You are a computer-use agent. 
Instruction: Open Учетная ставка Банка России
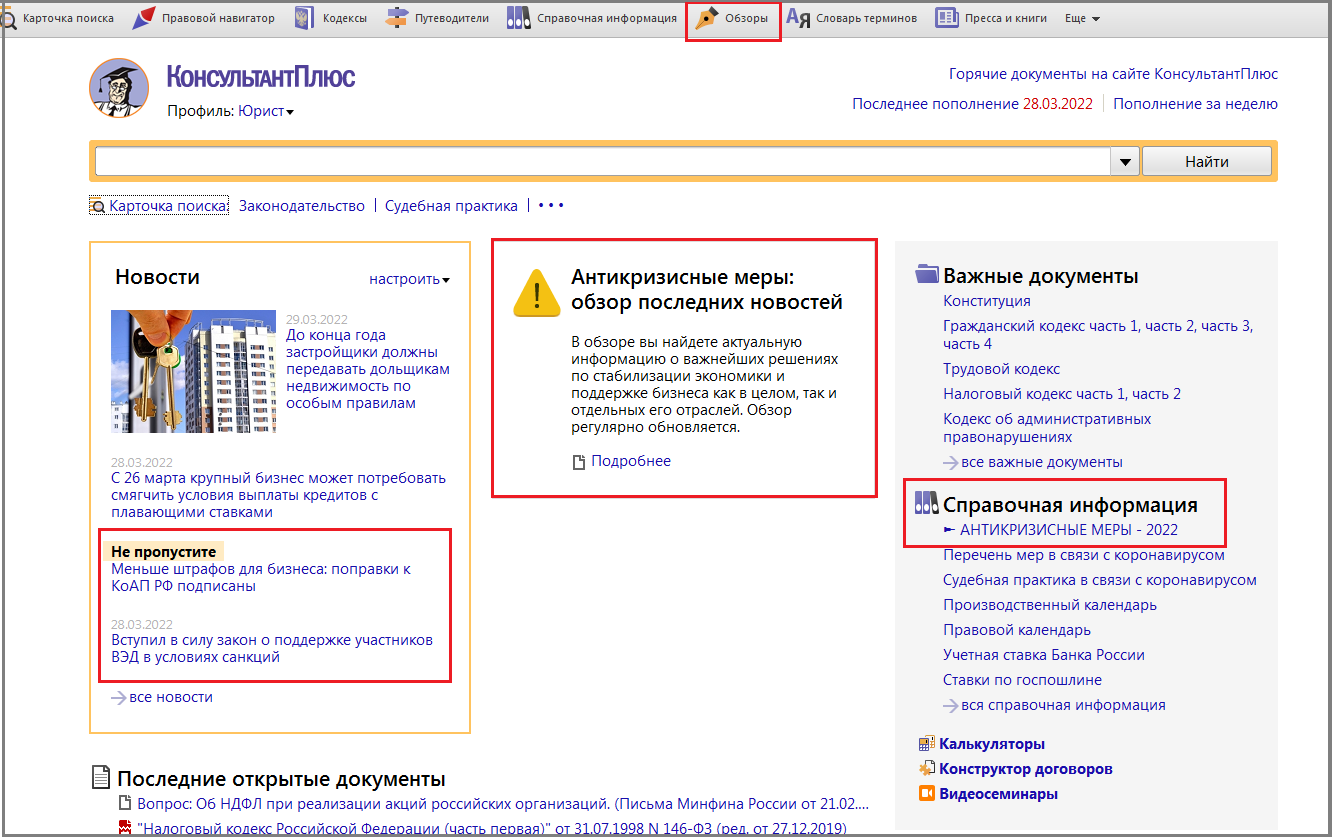1044,655
